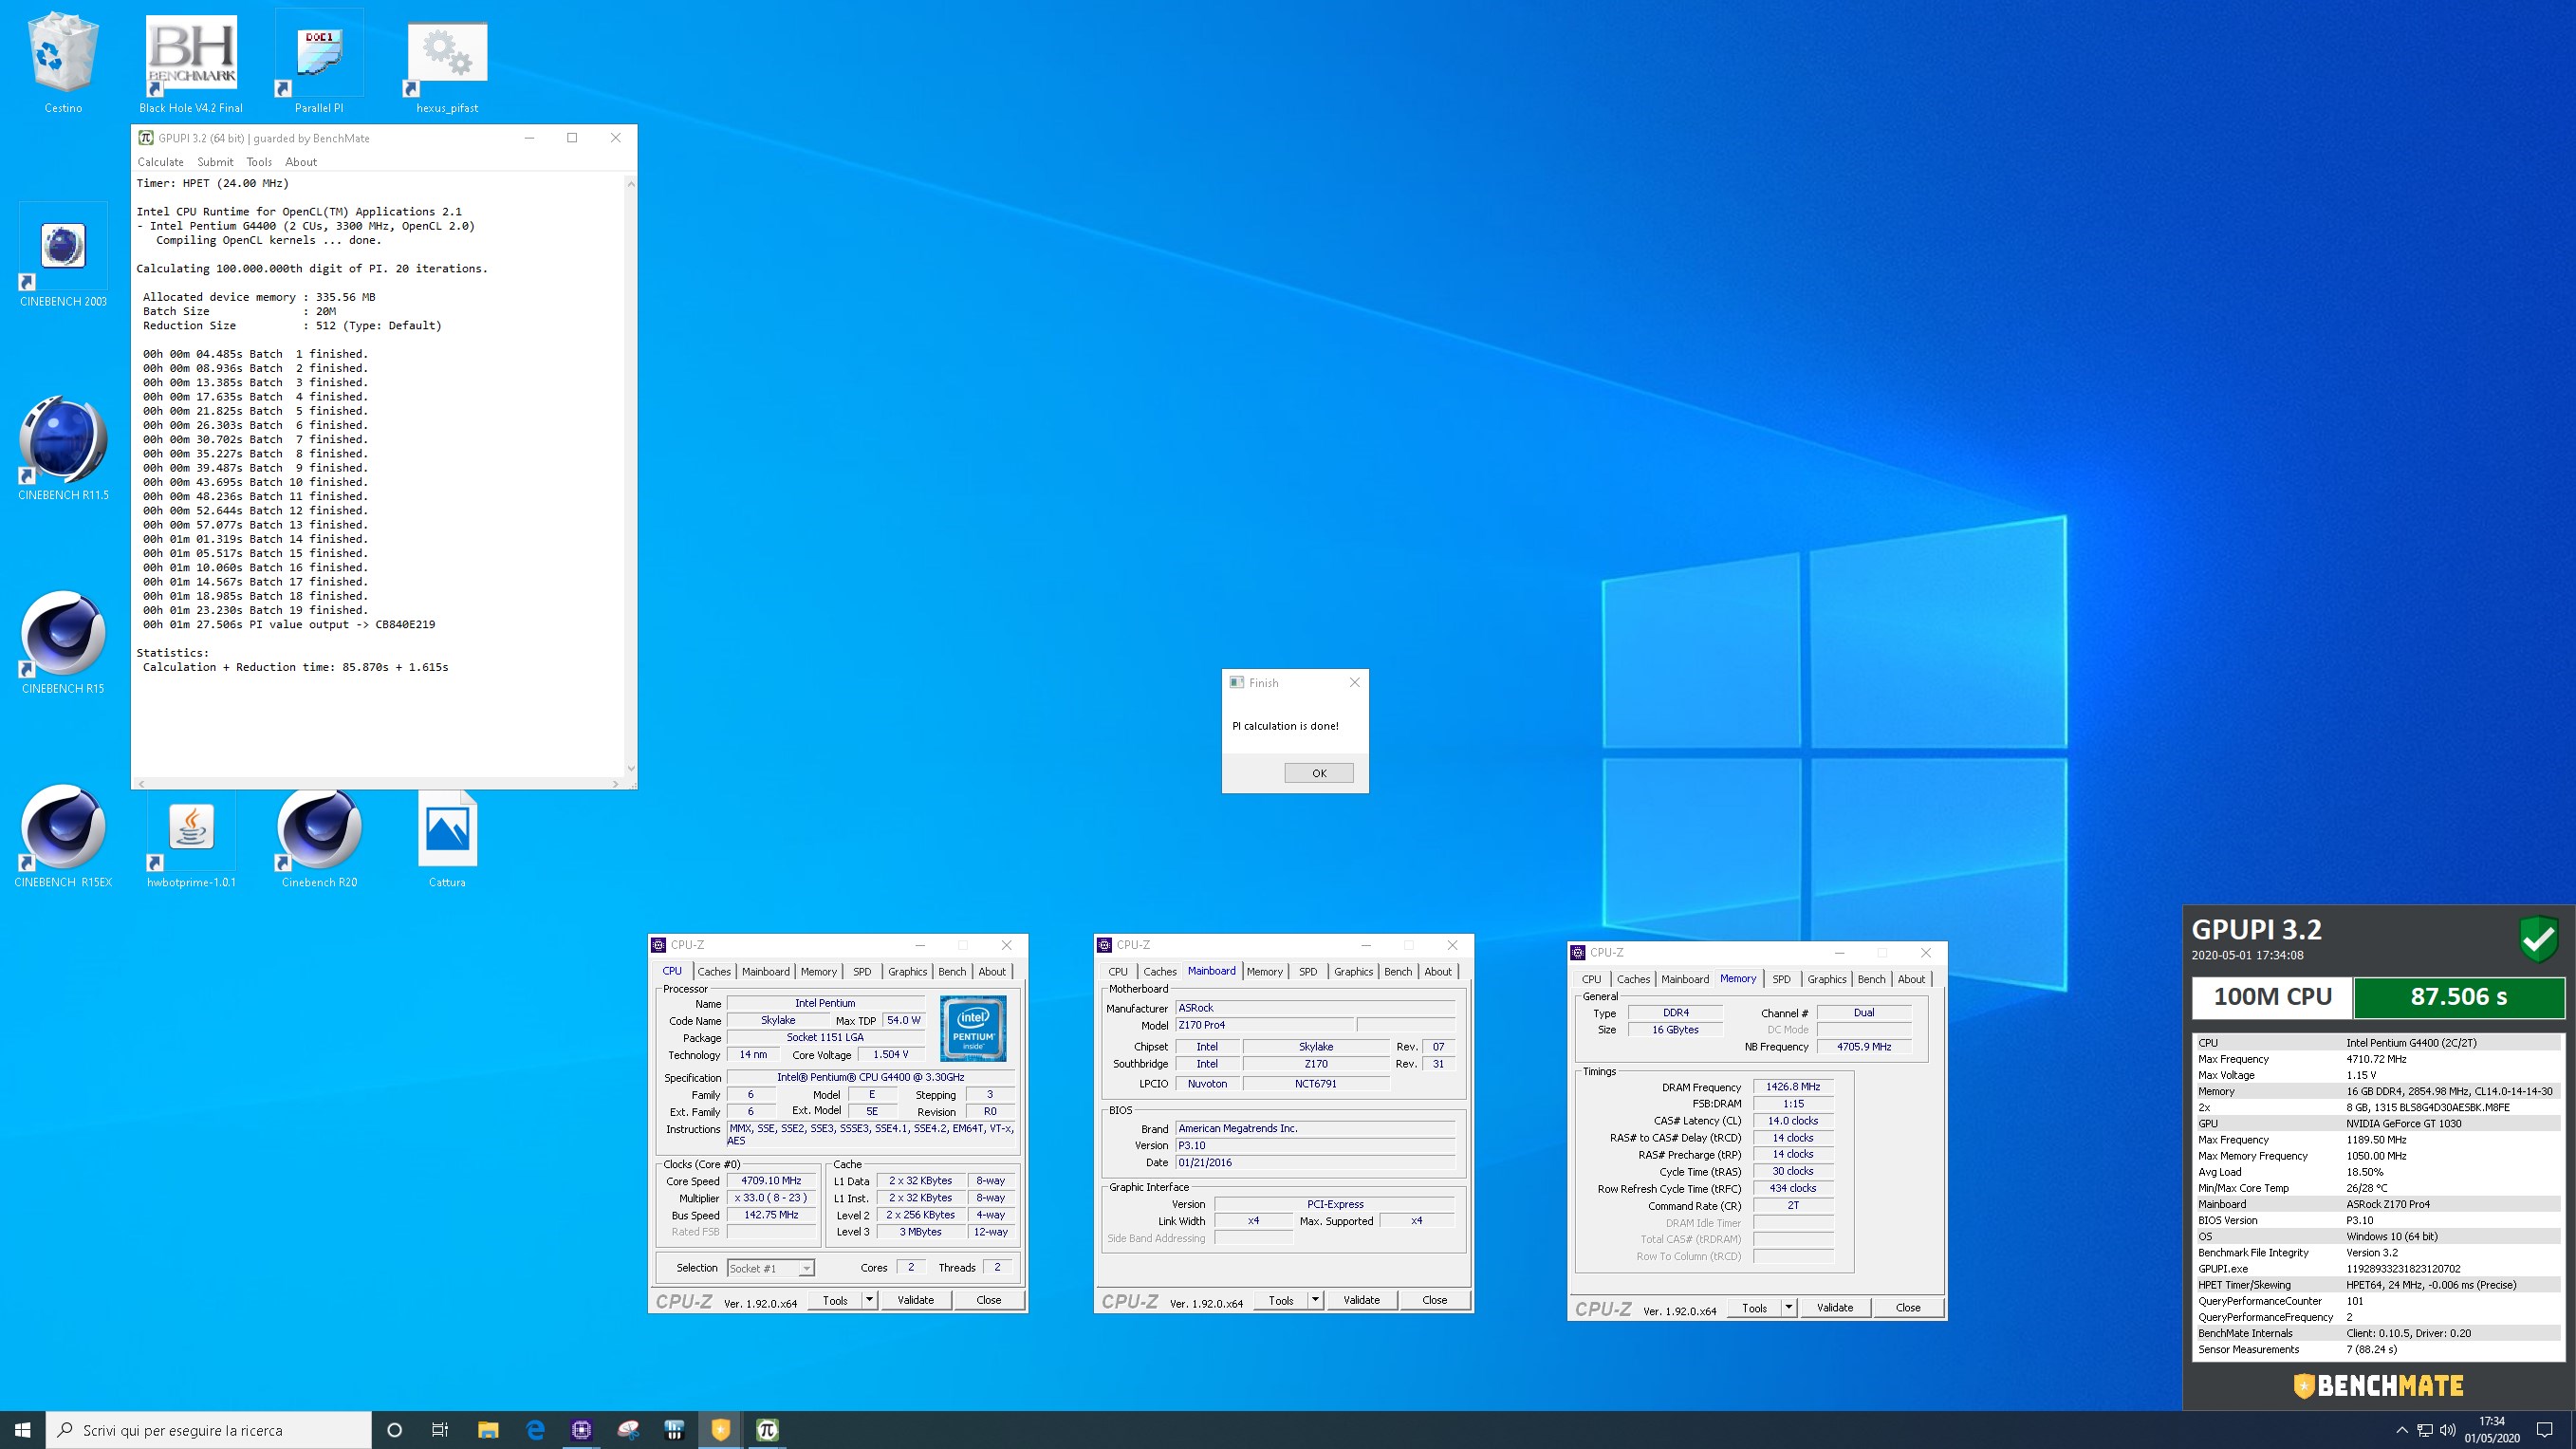The width and height of the screenshot is (2576, 1449).
Task: Open Bench tab in CPU-Z CPU window
Action: 952,971
